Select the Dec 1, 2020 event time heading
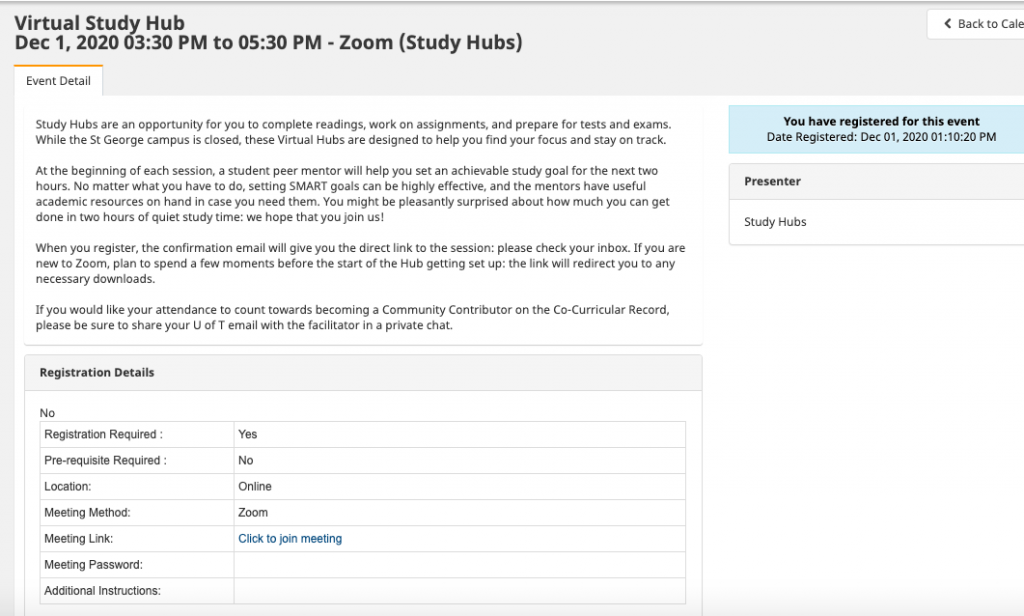This screenshot has width=1024, height=616. point(268,43)
